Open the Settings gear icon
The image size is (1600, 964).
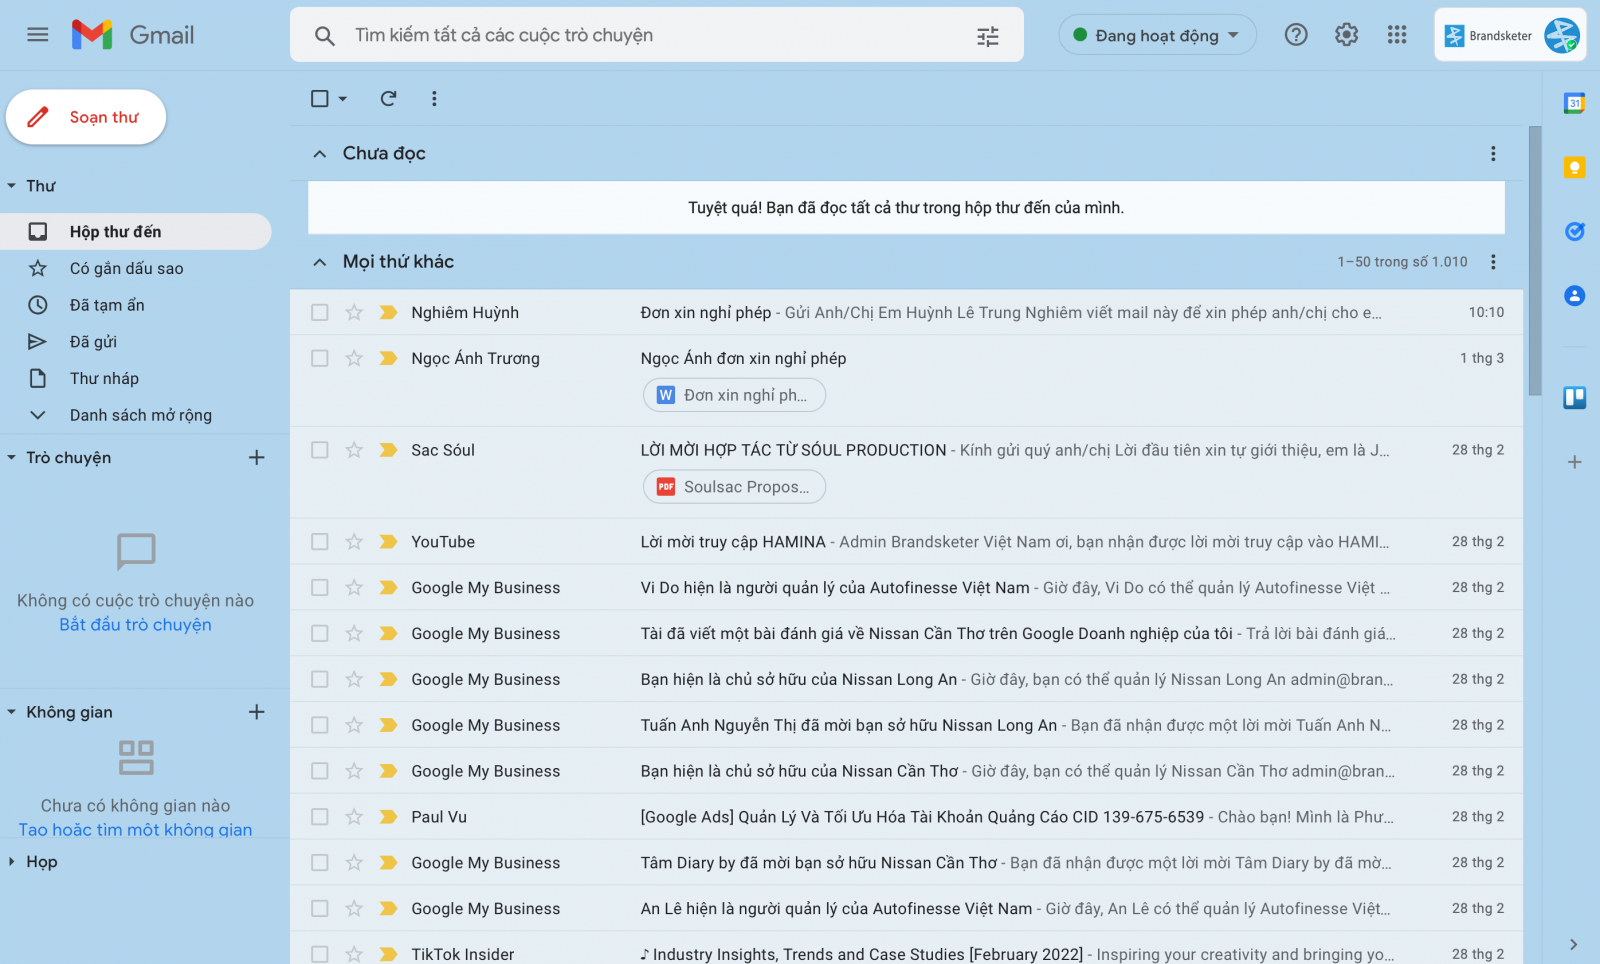[1347, 35]
